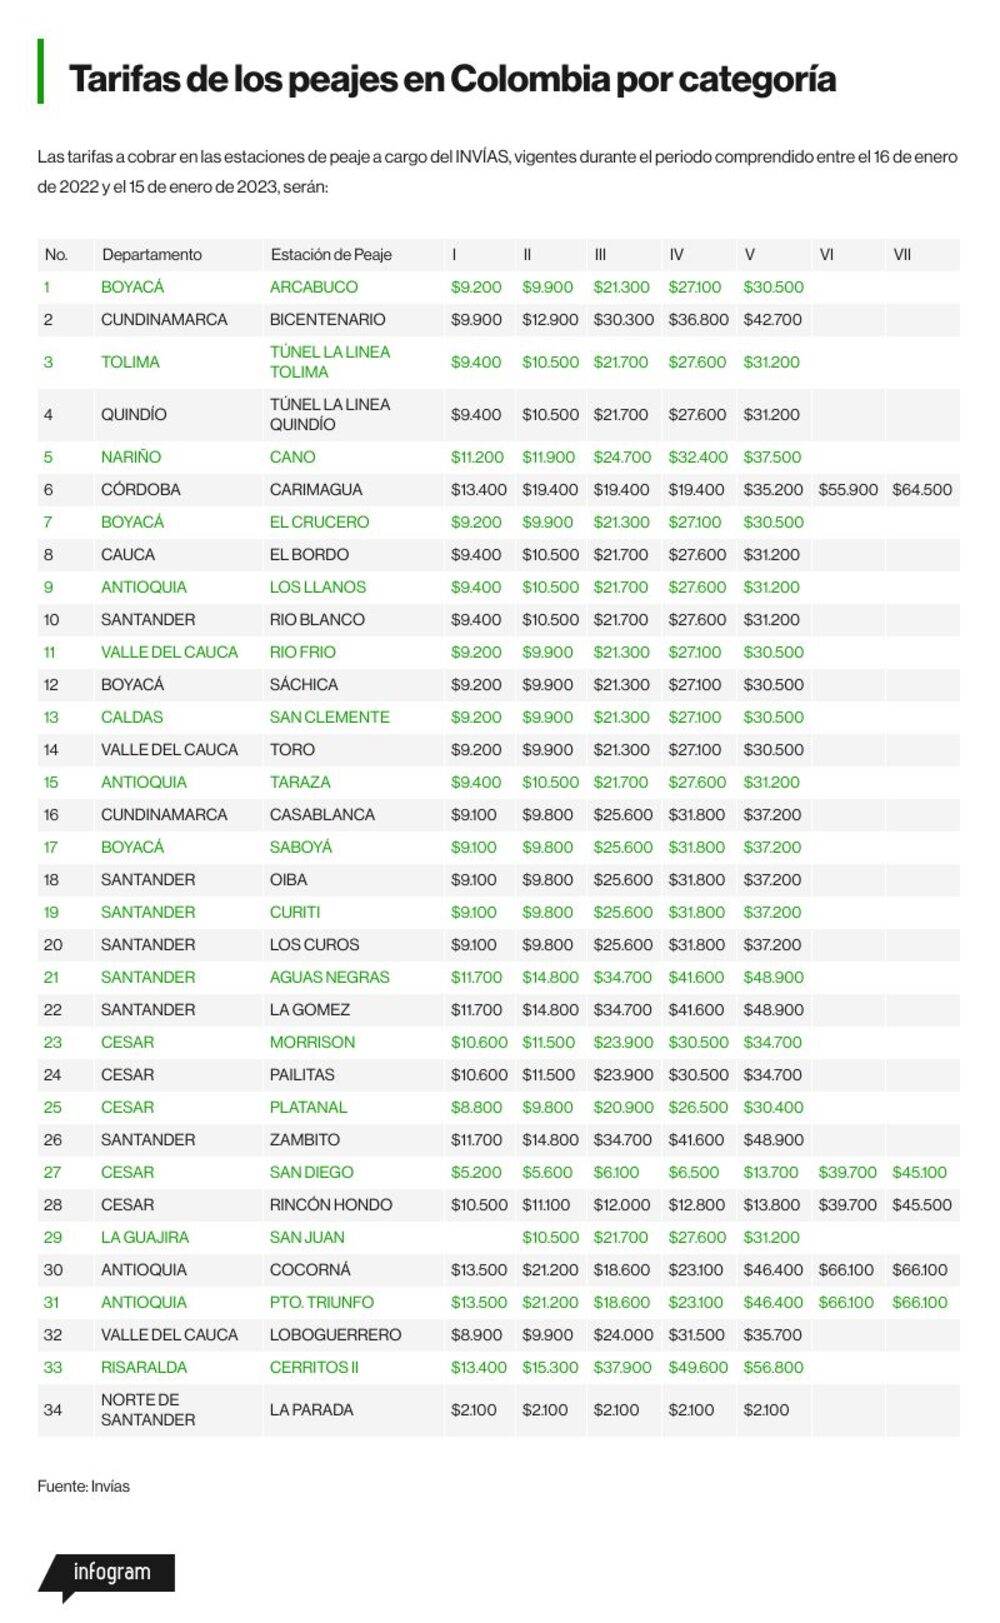The height and width of the screenshot is (1623, 1000).
Task: Click the BICENTENARIO station cell
Action: coord(327,320)
